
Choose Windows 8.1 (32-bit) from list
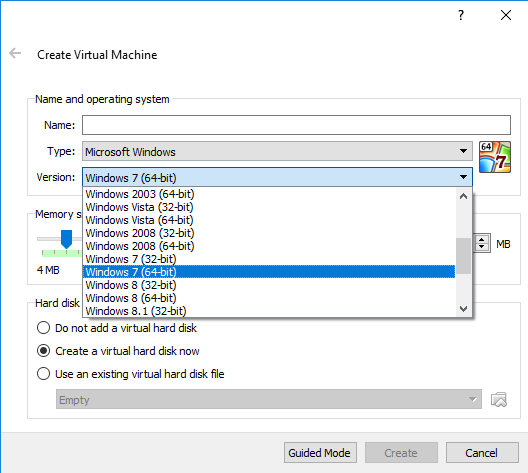click(269, 311)
